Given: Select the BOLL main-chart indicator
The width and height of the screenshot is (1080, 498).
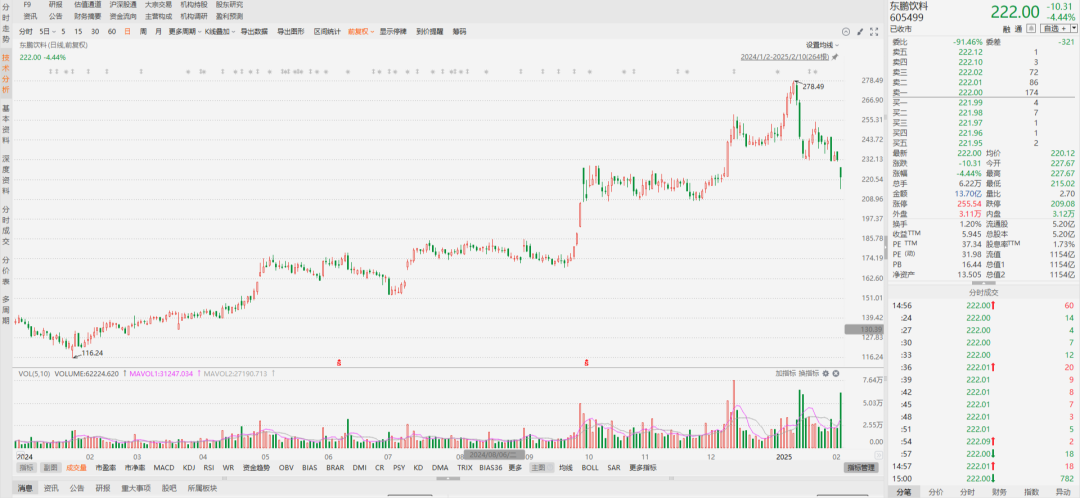Looking at the screenshot, I should point(590,468).
